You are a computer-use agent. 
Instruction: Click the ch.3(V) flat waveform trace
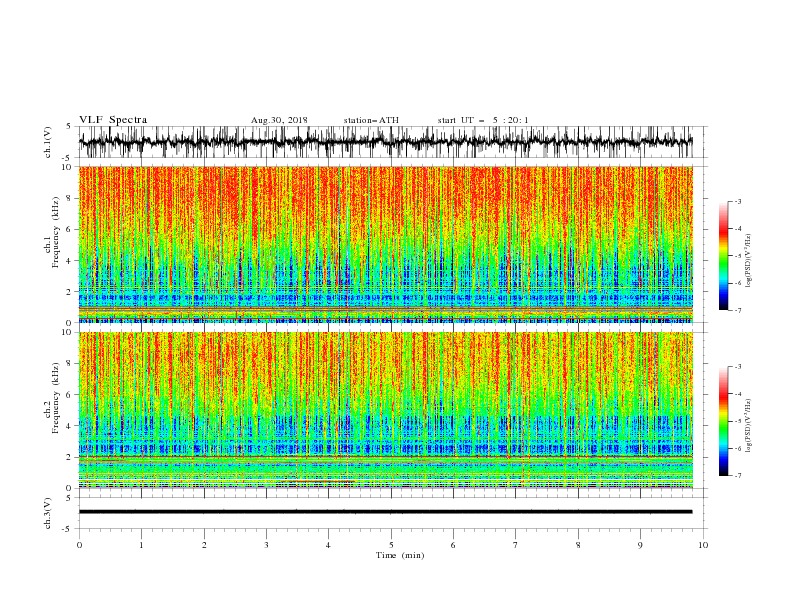385,512
